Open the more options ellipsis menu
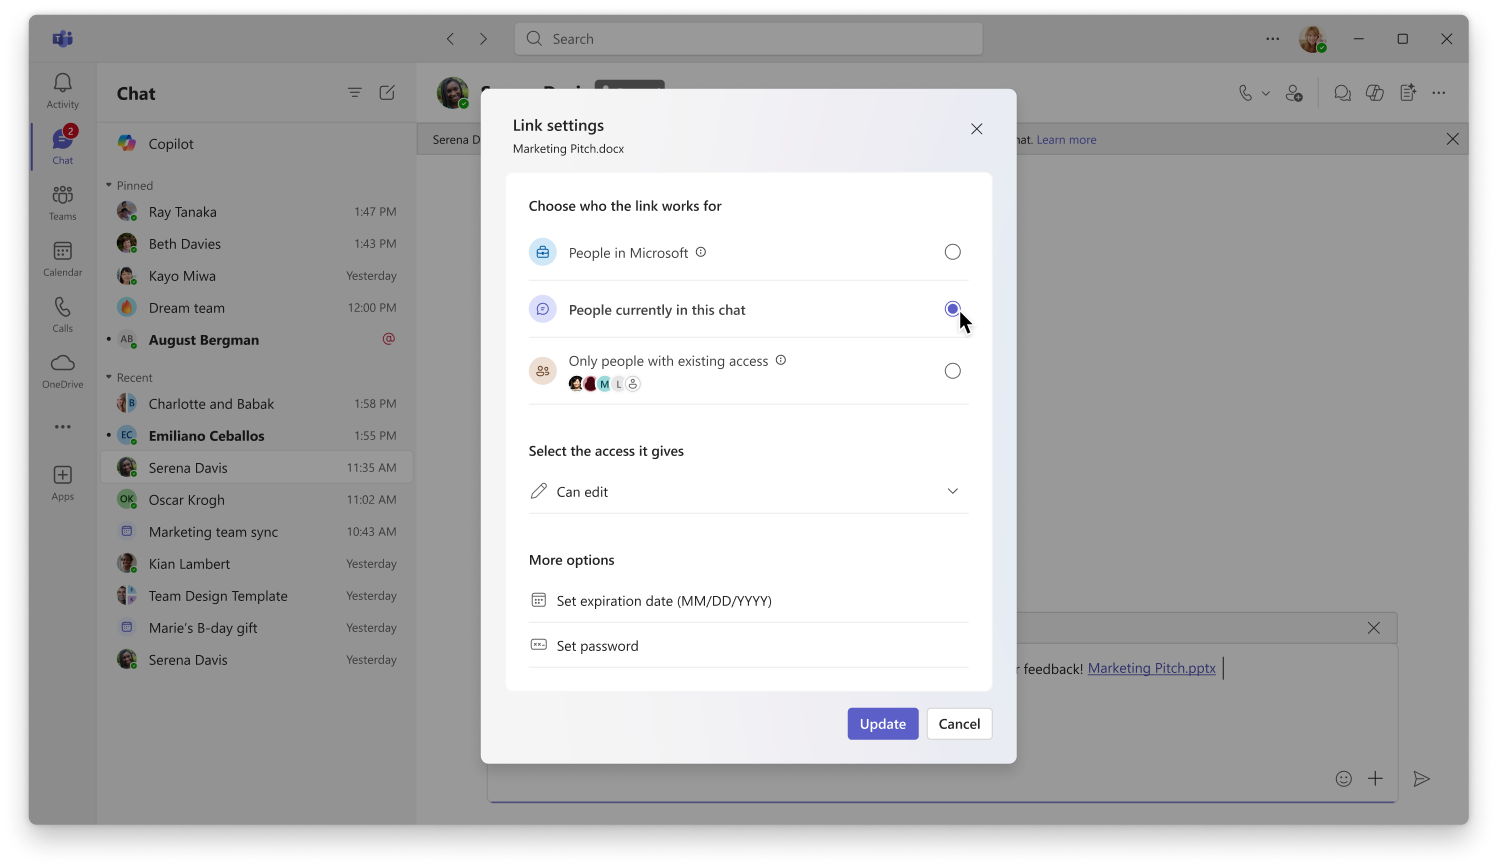Image resolution: width=1498 pixels, height=868 pixels. point(1438,92)
